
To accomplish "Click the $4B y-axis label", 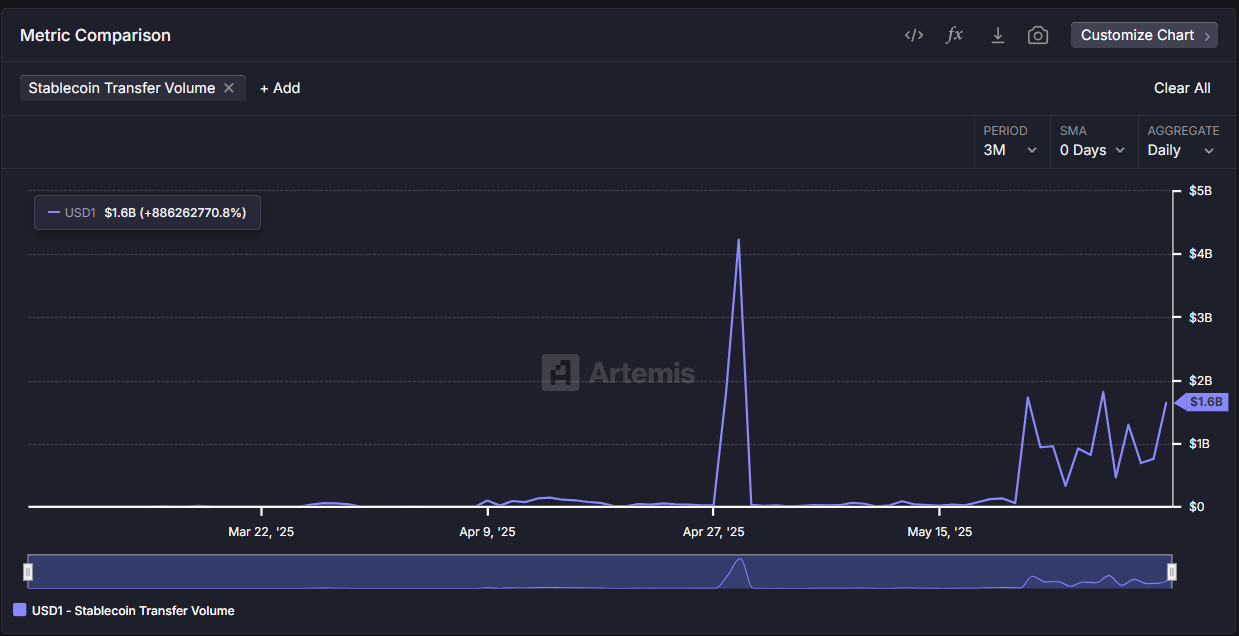I will [1200, 254].
